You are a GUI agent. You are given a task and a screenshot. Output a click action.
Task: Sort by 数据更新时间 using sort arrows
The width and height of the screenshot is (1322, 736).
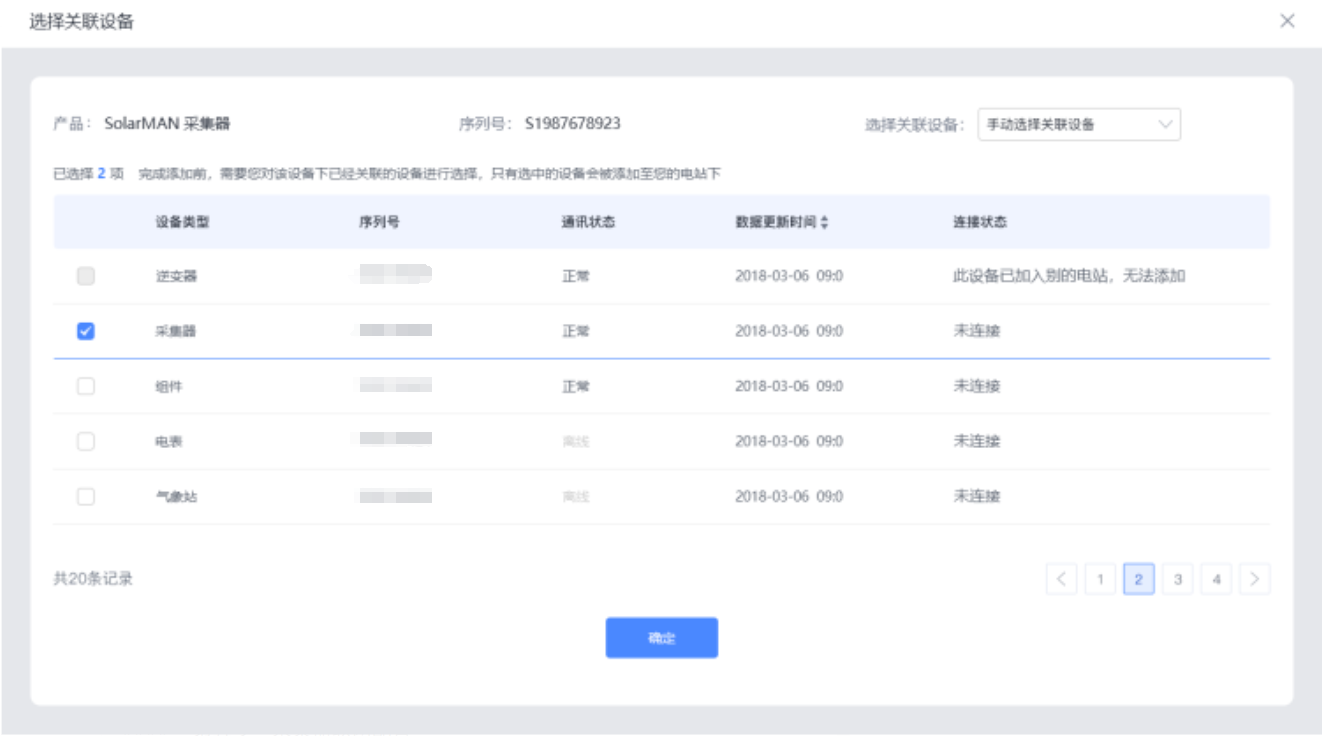[824, 223]
